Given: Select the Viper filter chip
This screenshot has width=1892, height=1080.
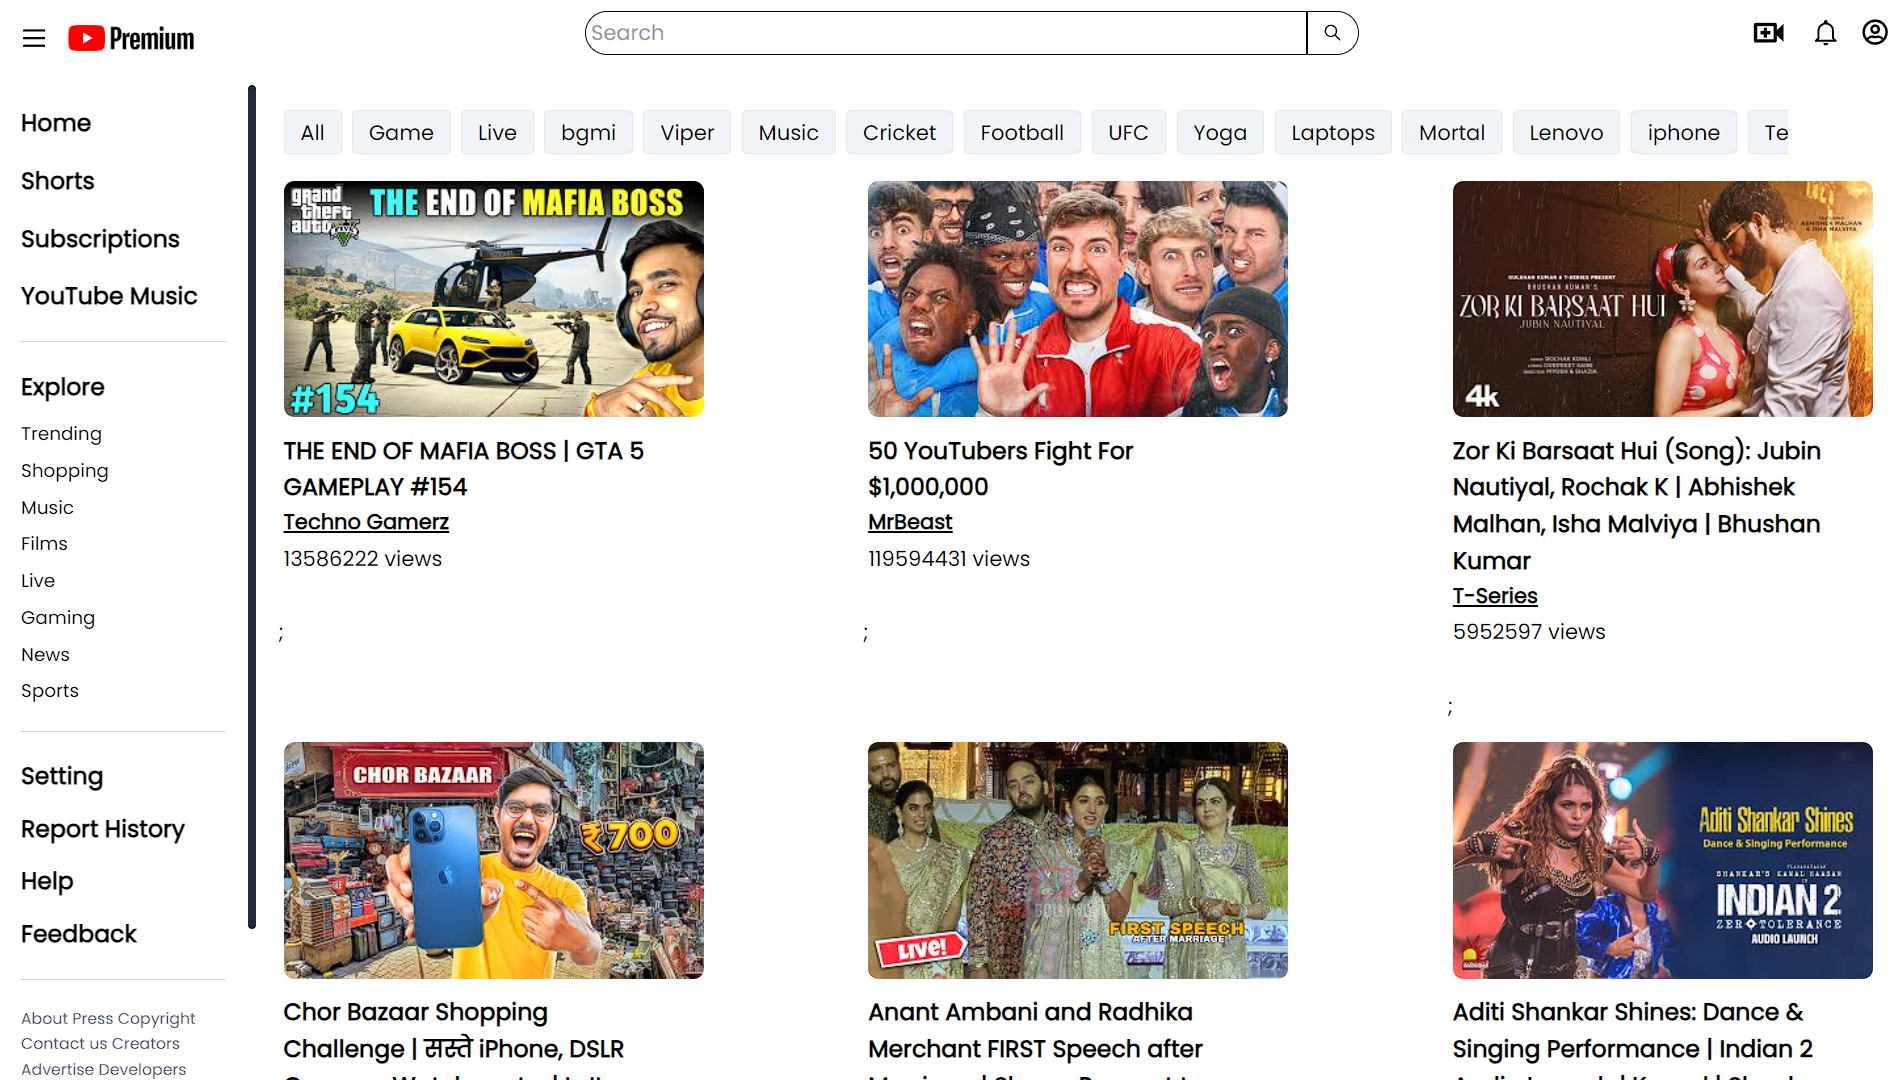Looking at the screenshot, I should point(687,132).
